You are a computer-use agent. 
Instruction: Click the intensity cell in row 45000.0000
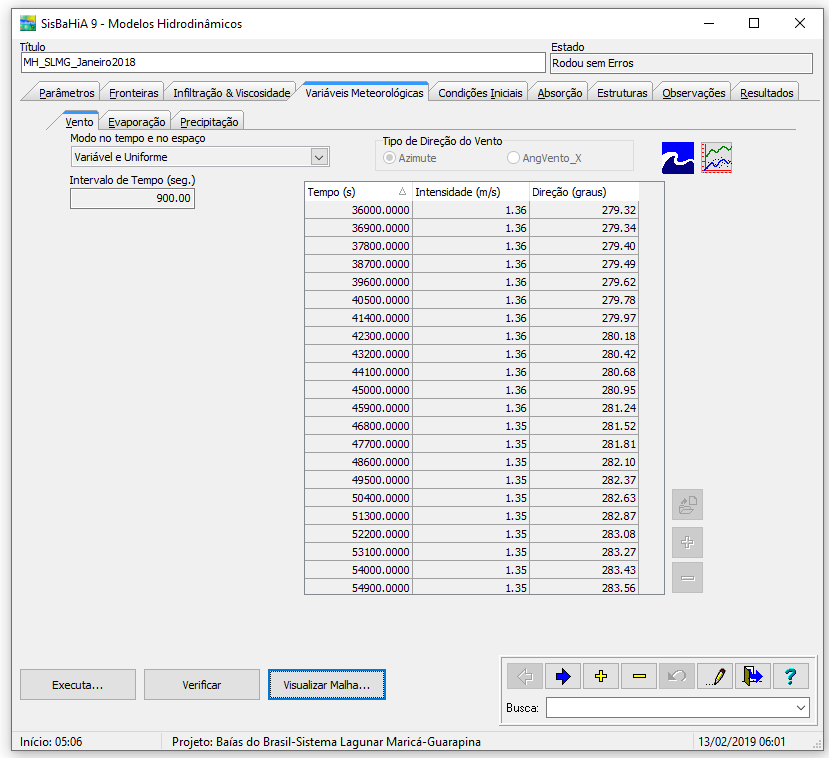pos(471,390)
